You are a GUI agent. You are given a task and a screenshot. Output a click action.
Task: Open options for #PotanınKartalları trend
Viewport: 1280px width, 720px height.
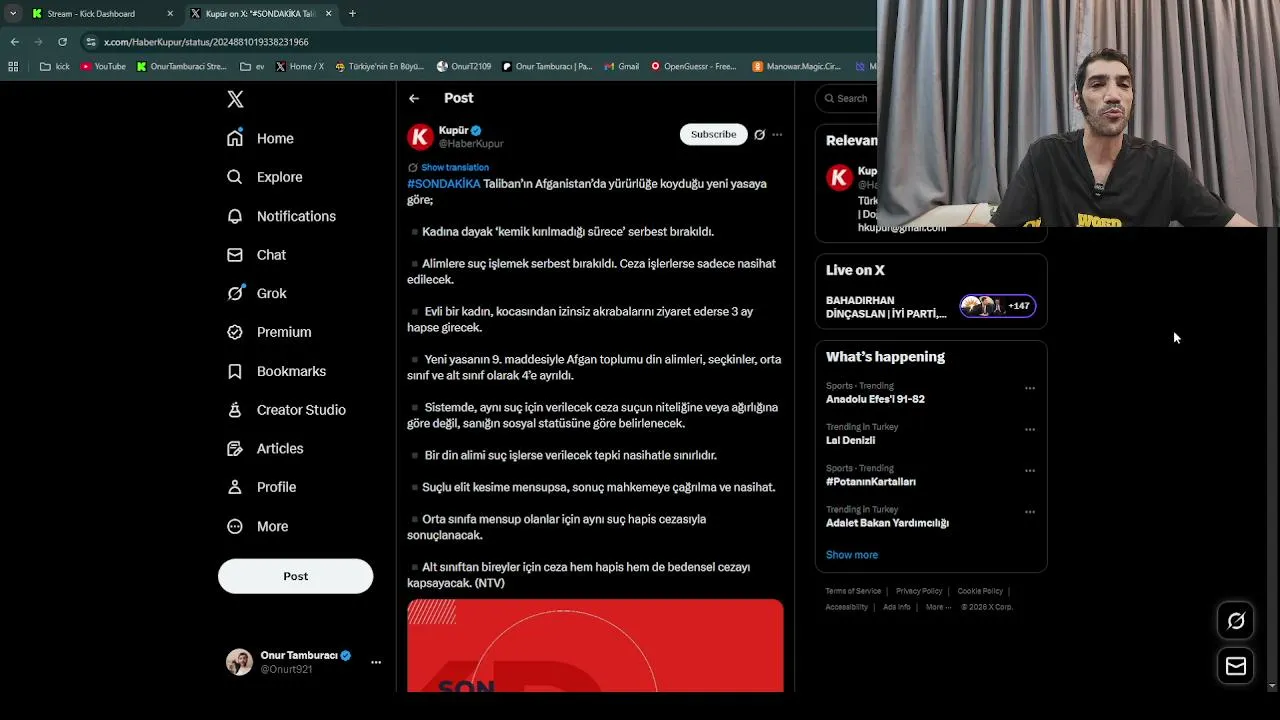(x=1030, y=471)
